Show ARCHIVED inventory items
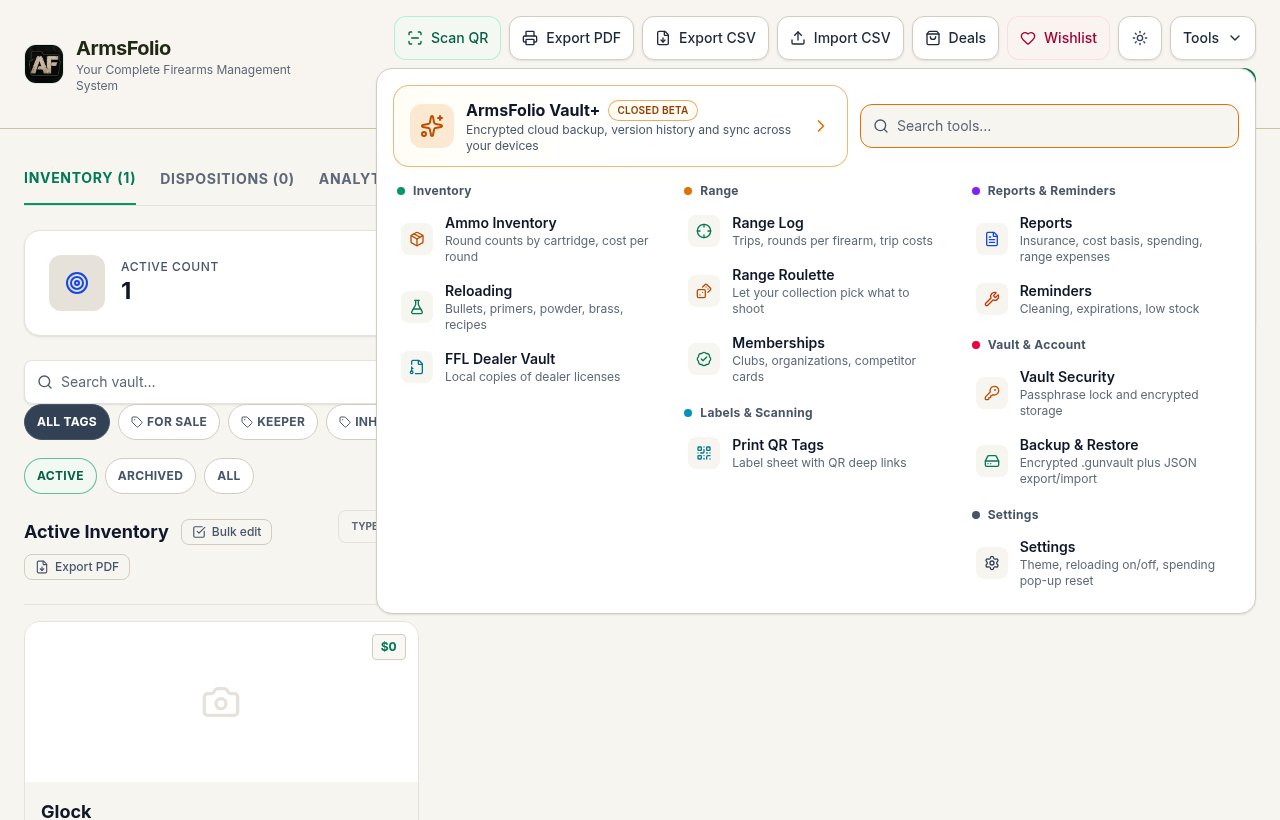 (150, 476)
